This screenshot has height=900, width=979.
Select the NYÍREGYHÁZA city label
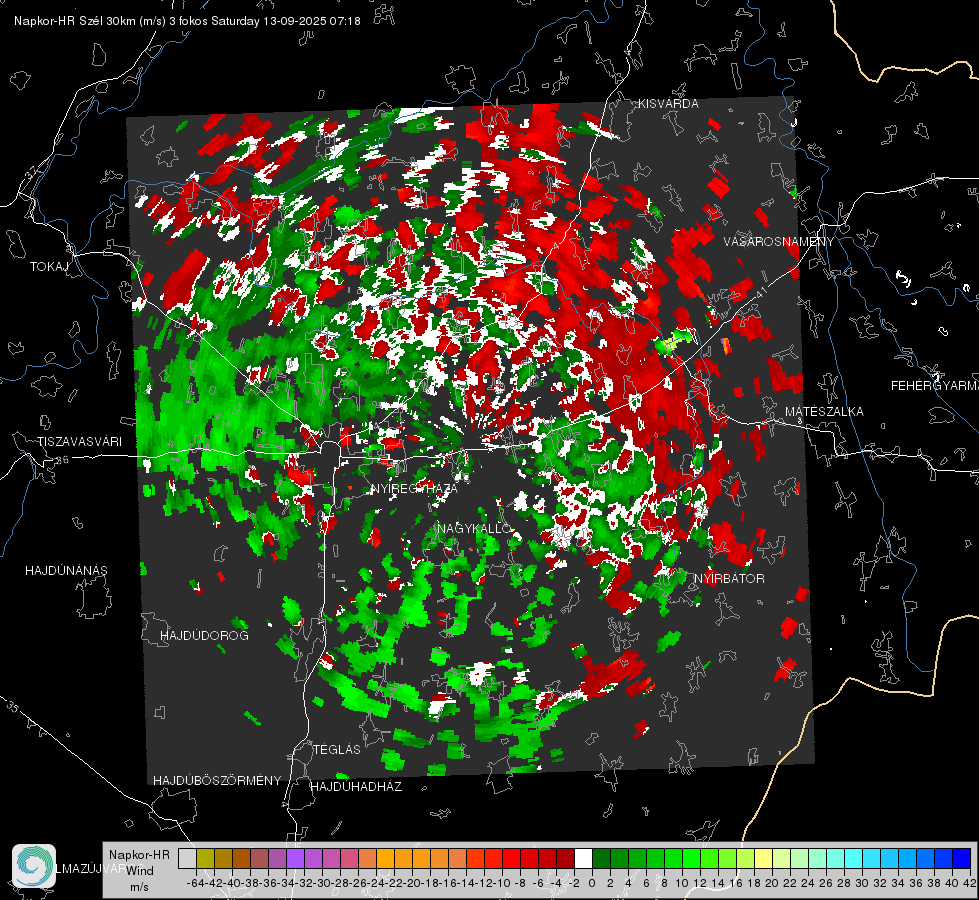[414, 488]
